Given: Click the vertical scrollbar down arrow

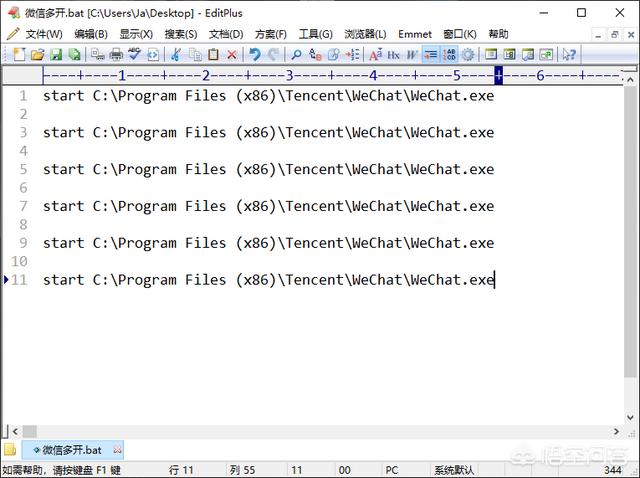Looking at the screenshot, I should 630,417.
